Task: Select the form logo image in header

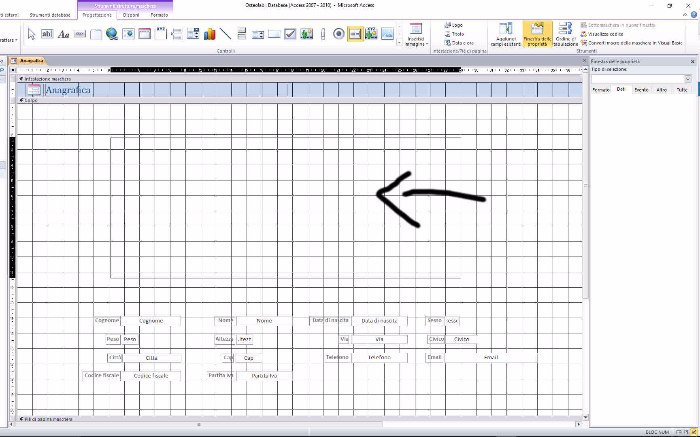Action: (34, 90)
